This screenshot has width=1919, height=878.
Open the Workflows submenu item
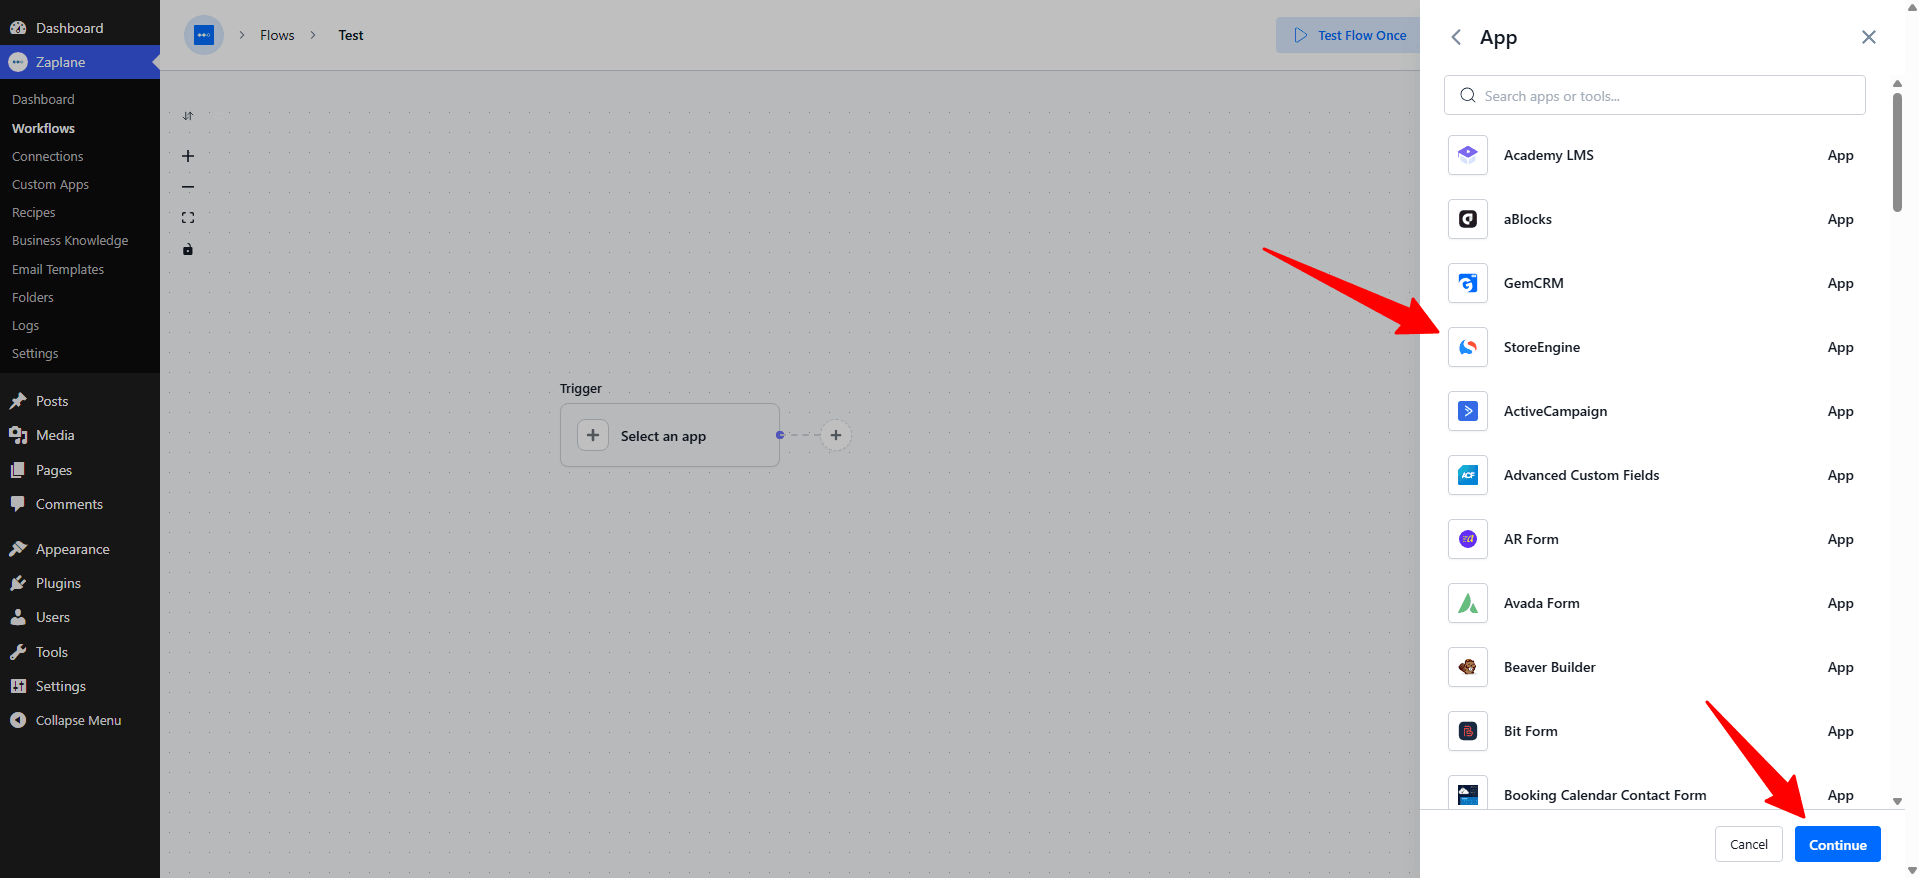coord(43,128)
